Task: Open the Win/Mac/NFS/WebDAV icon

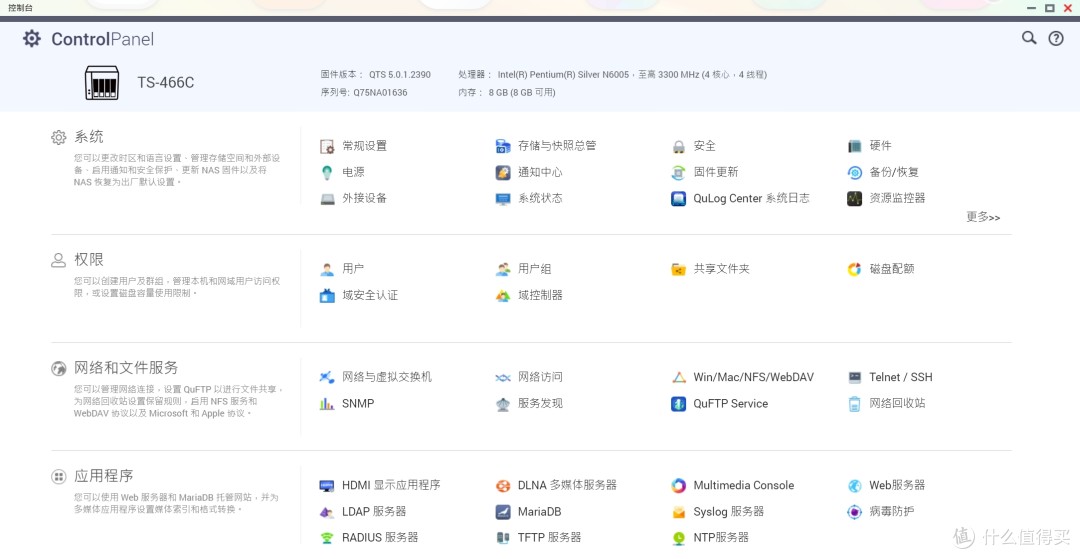Action: (678, 377)
